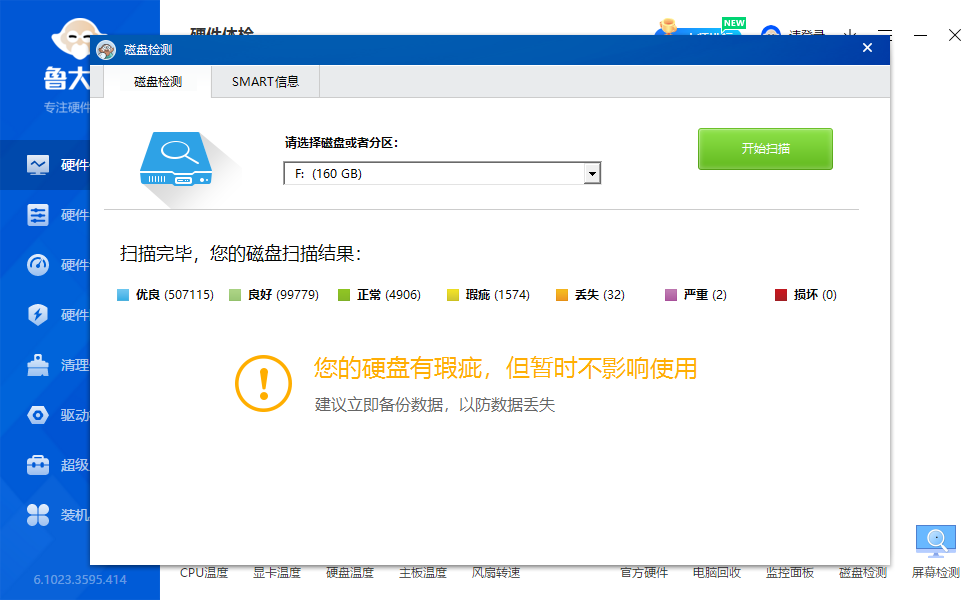Switch to the 磁盘检测 tab
Screen dimensions: 980x600
click(158, 82)
